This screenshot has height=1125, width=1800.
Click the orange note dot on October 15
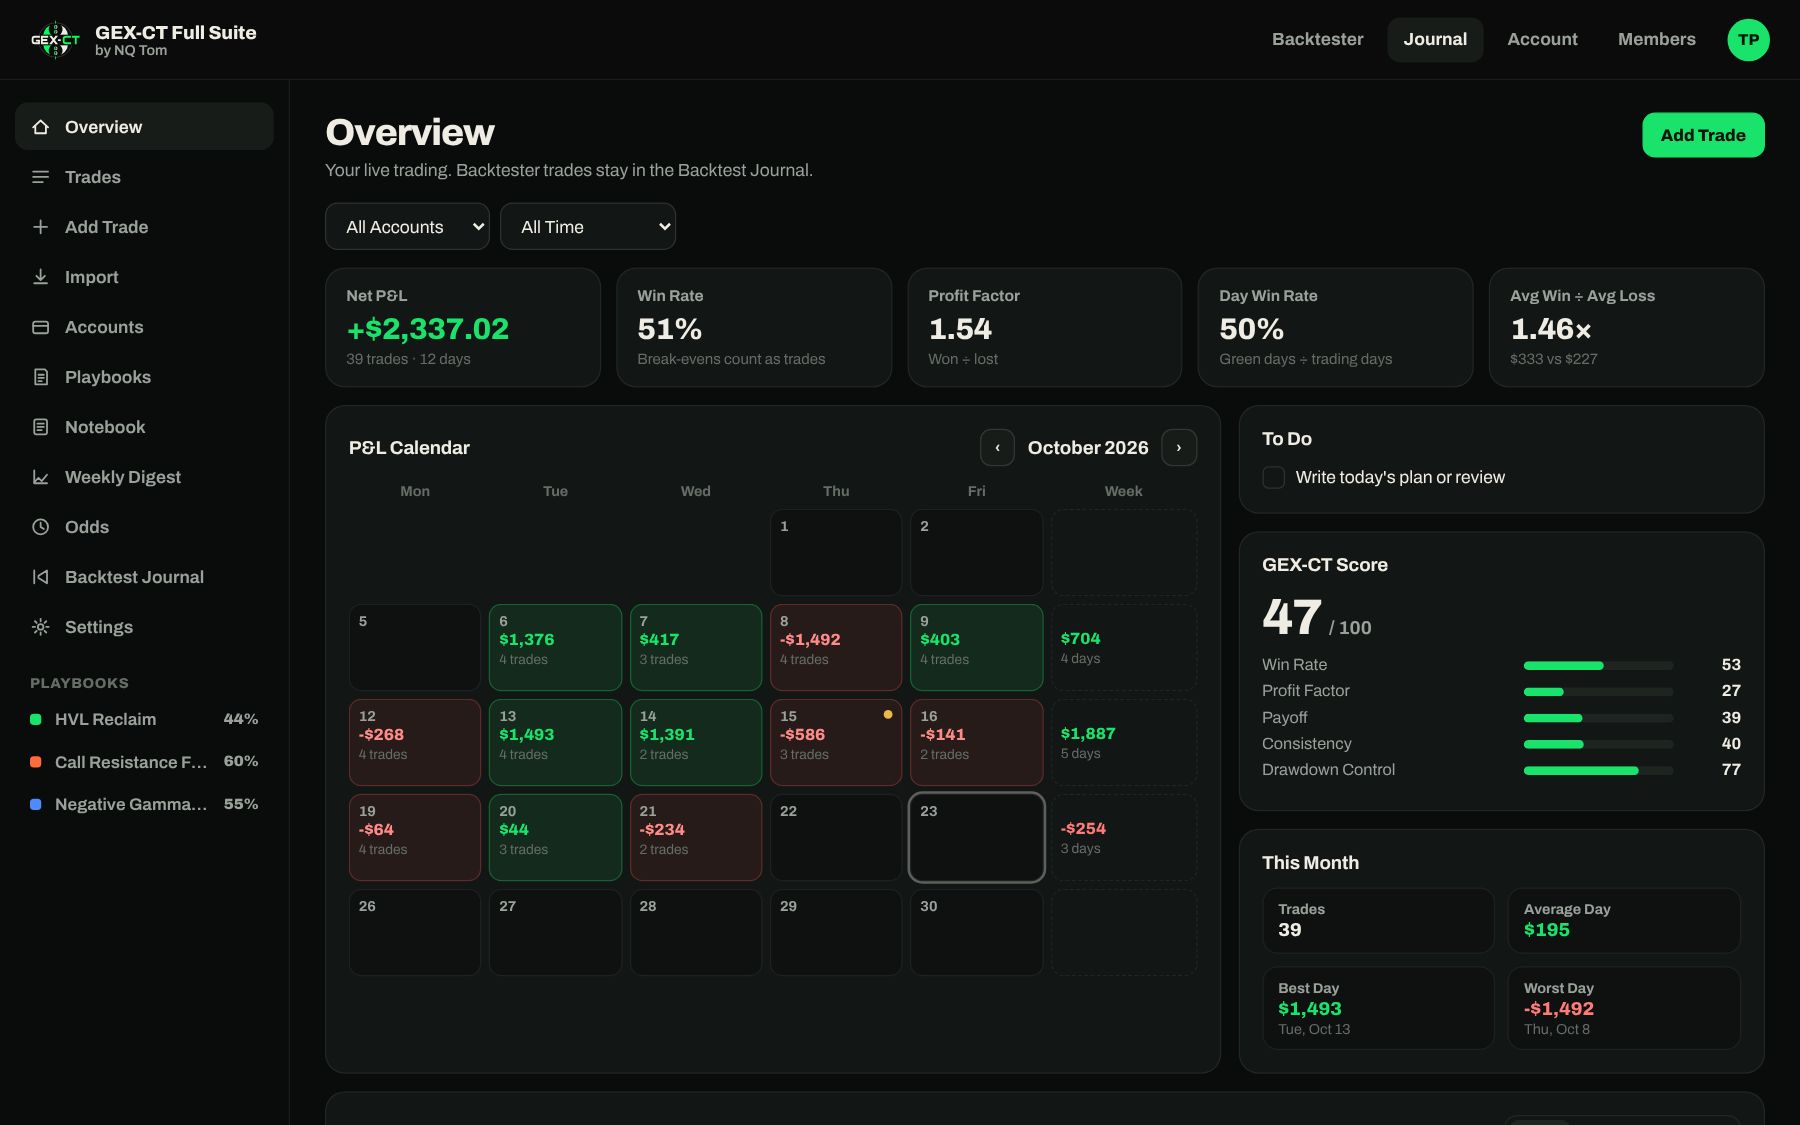[x=888, y=715]
